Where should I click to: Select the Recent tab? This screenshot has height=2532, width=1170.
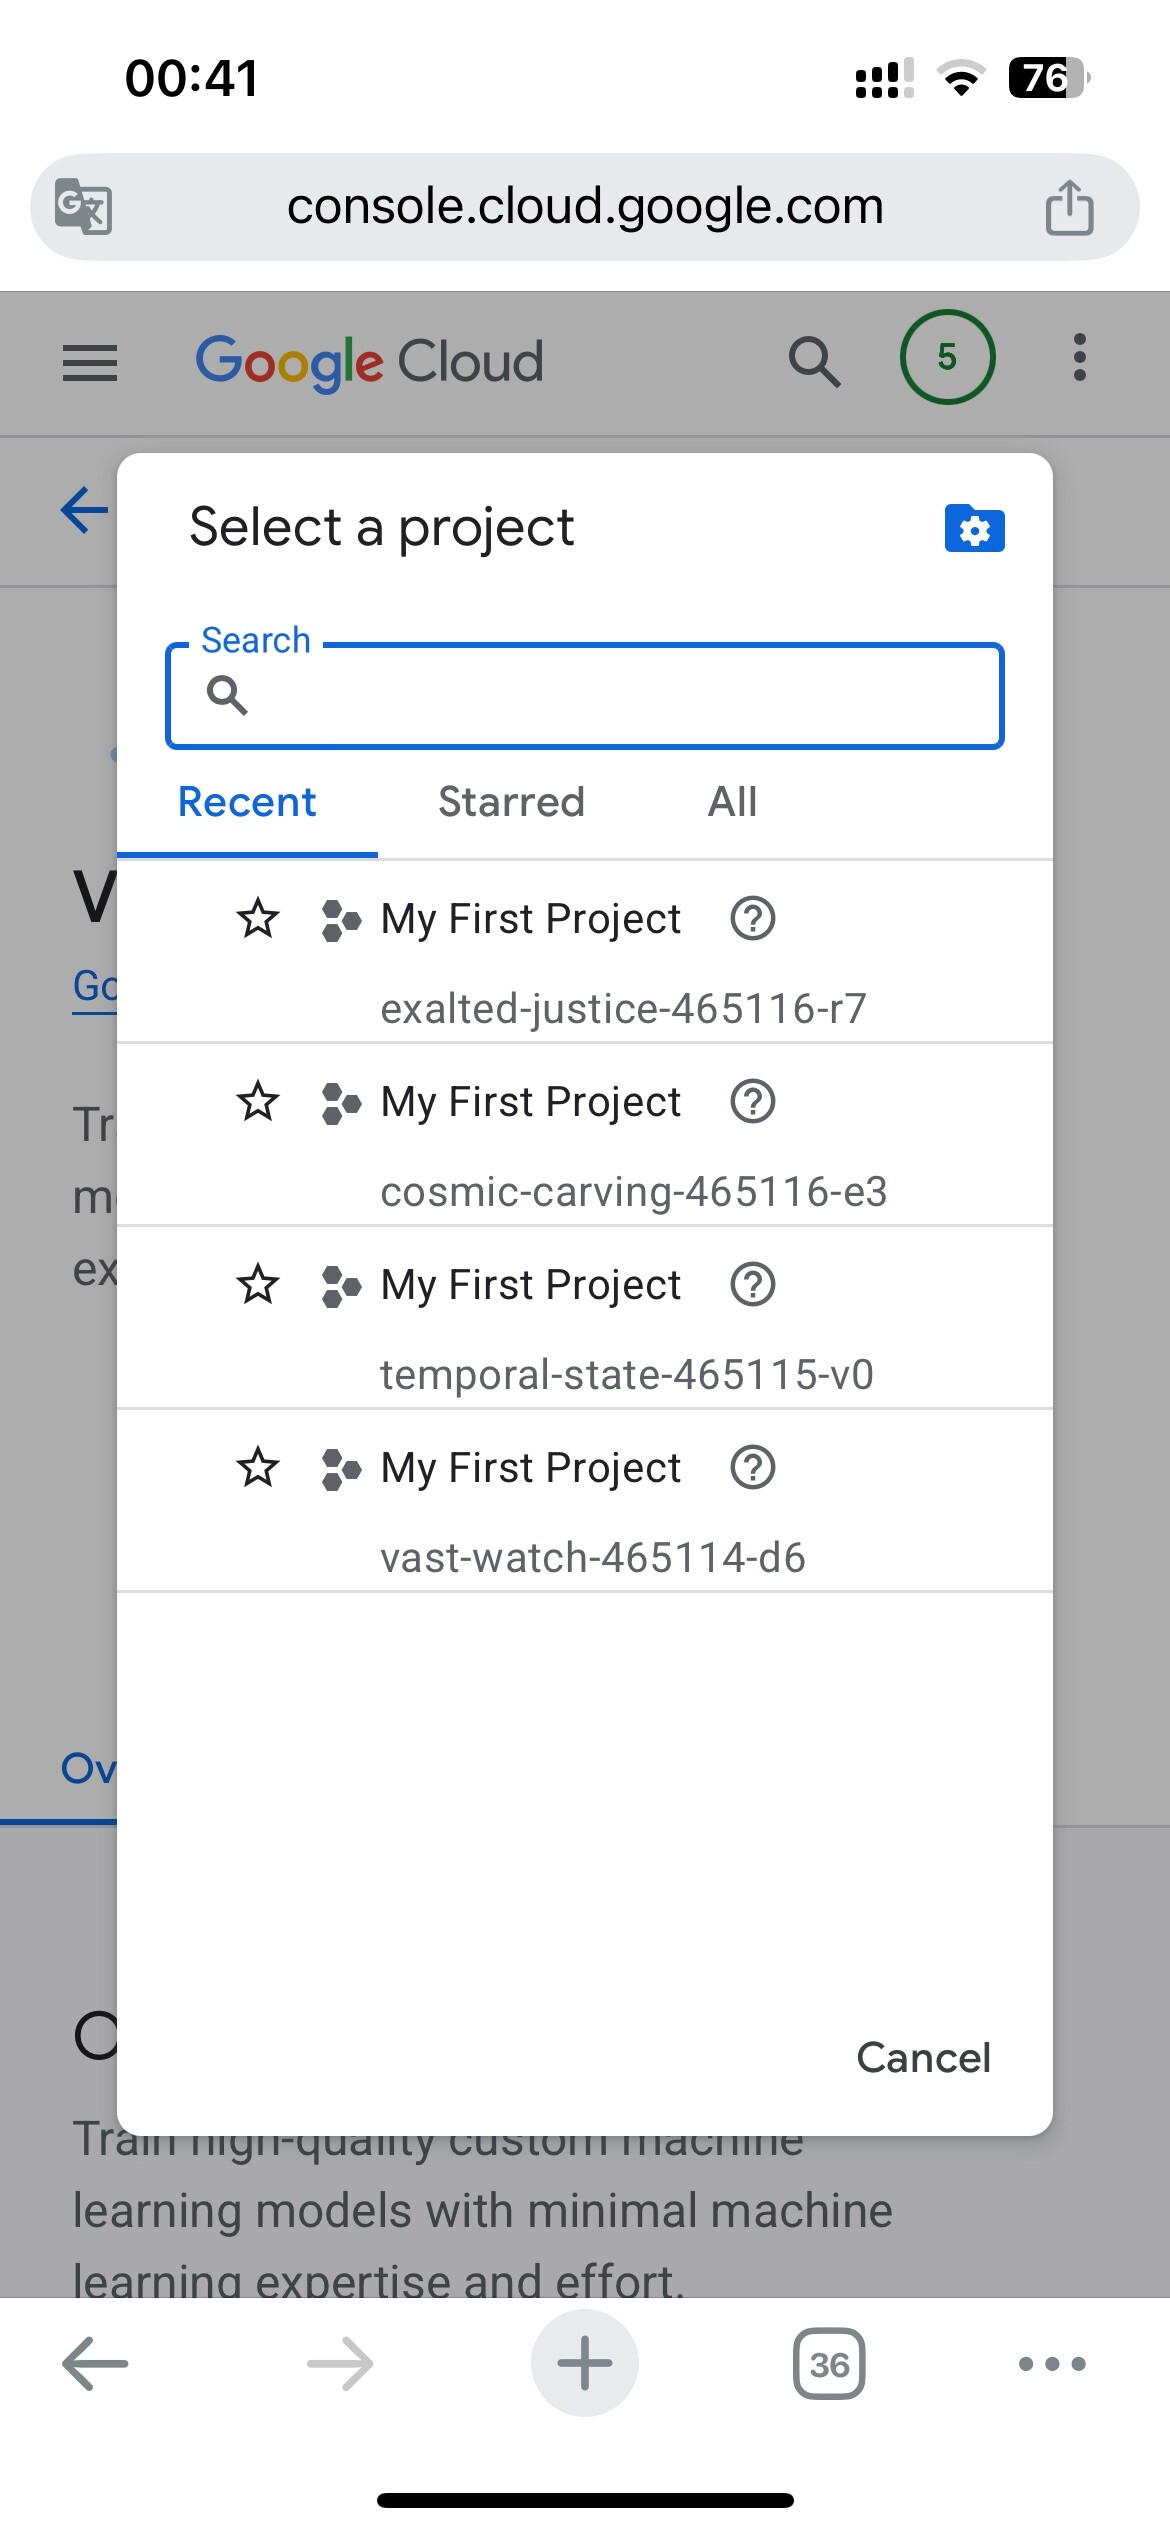click(x=247, y=802)
